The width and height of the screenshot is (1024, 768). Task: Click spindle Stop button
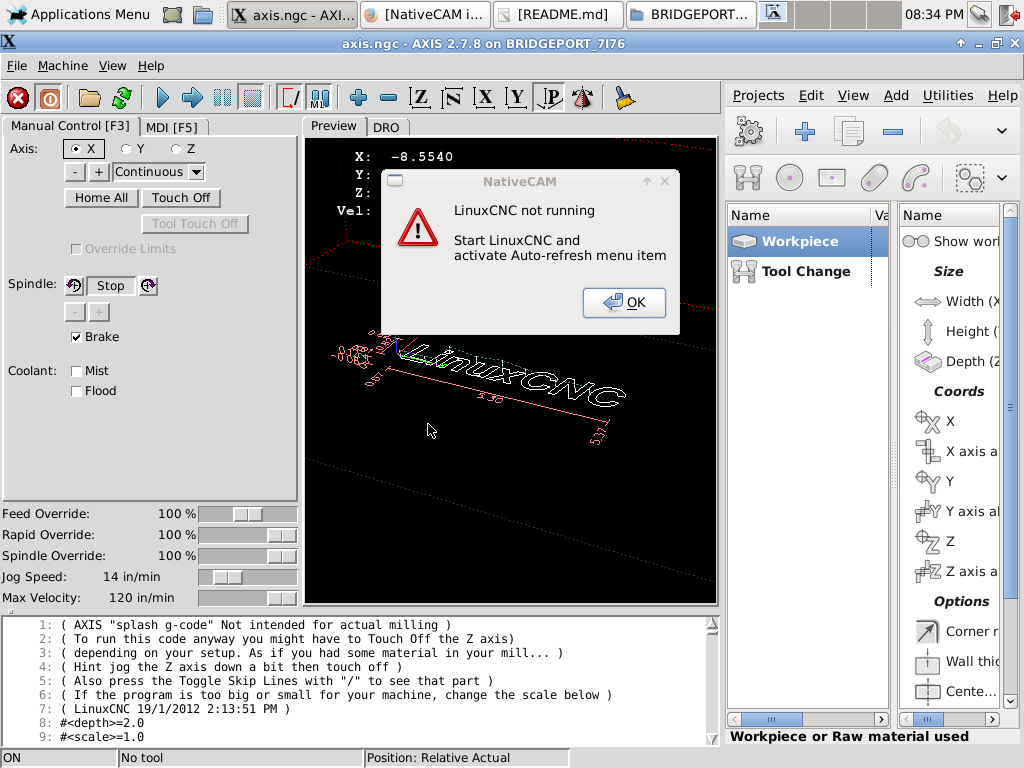(x=110, y=286)
